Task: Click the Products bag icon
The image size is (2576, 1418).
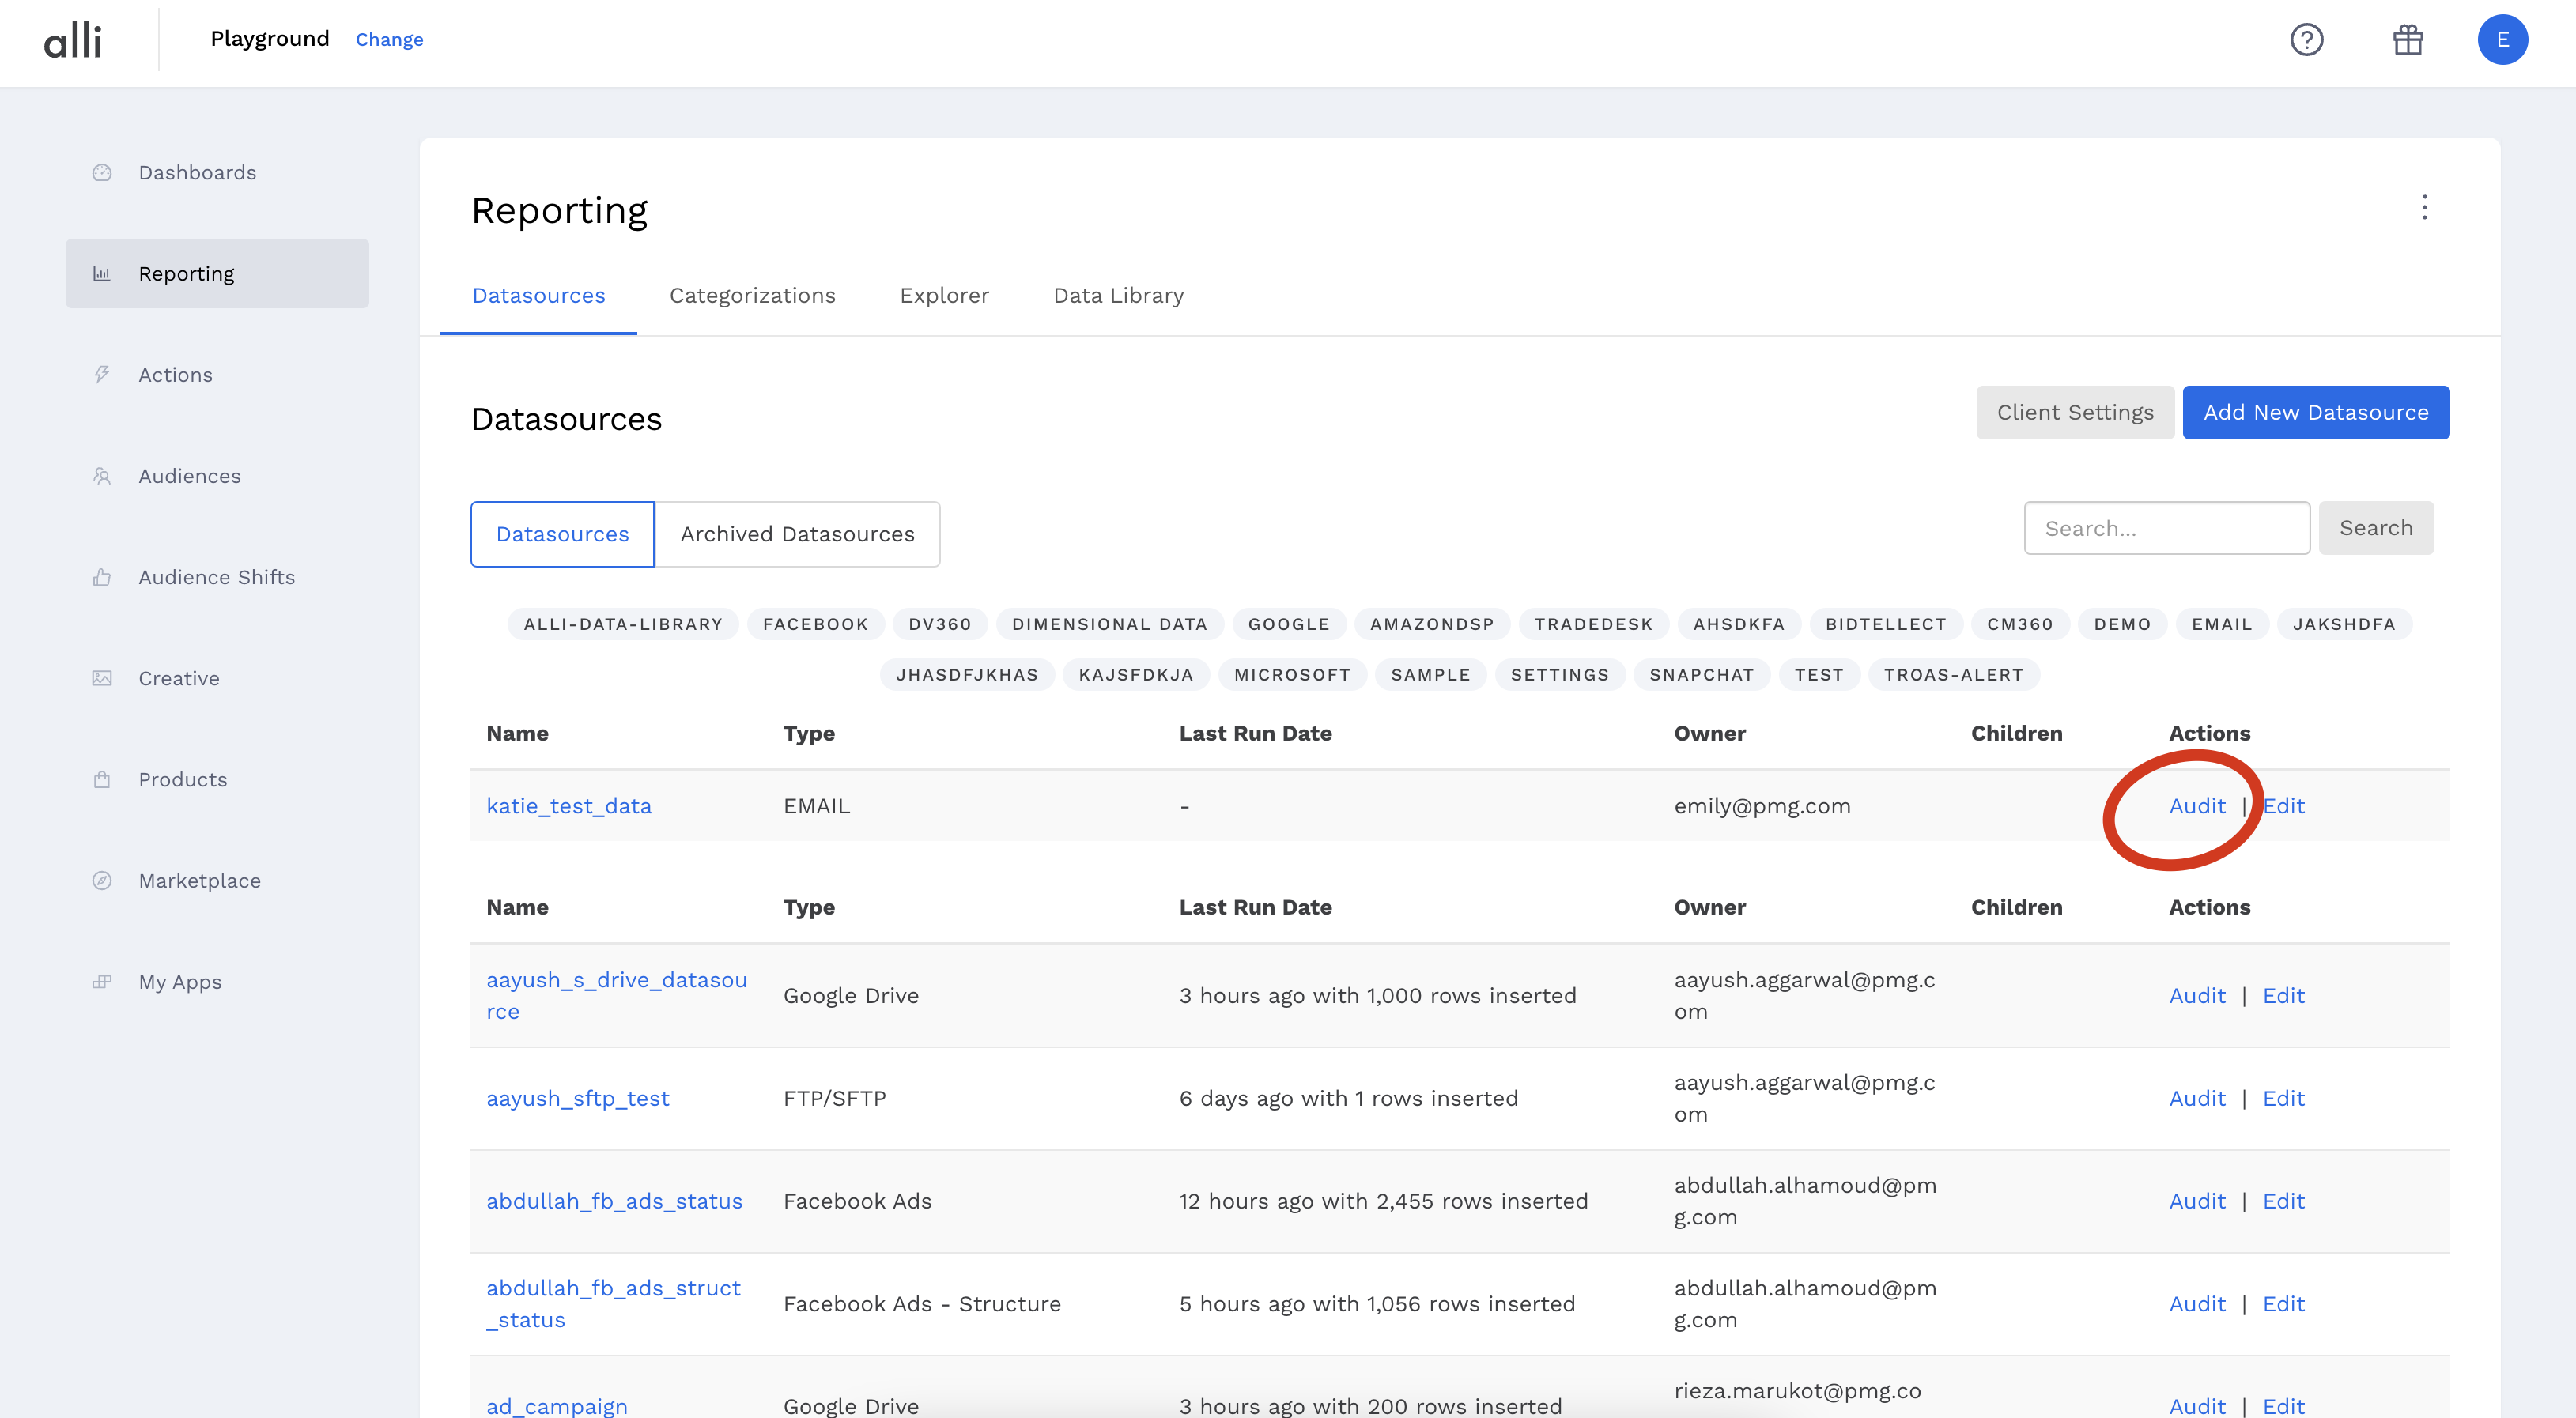Action: pos(102,779)
